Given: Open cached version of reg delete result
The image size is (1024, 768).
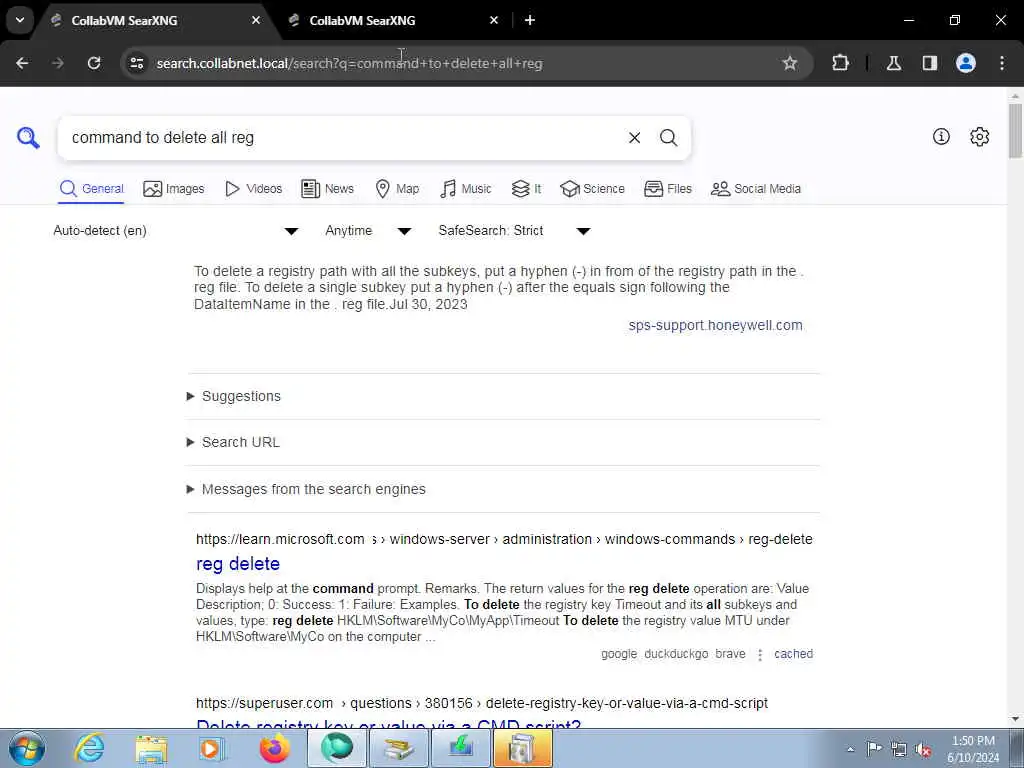Looking at the screenshot, I should pos(793,654).
